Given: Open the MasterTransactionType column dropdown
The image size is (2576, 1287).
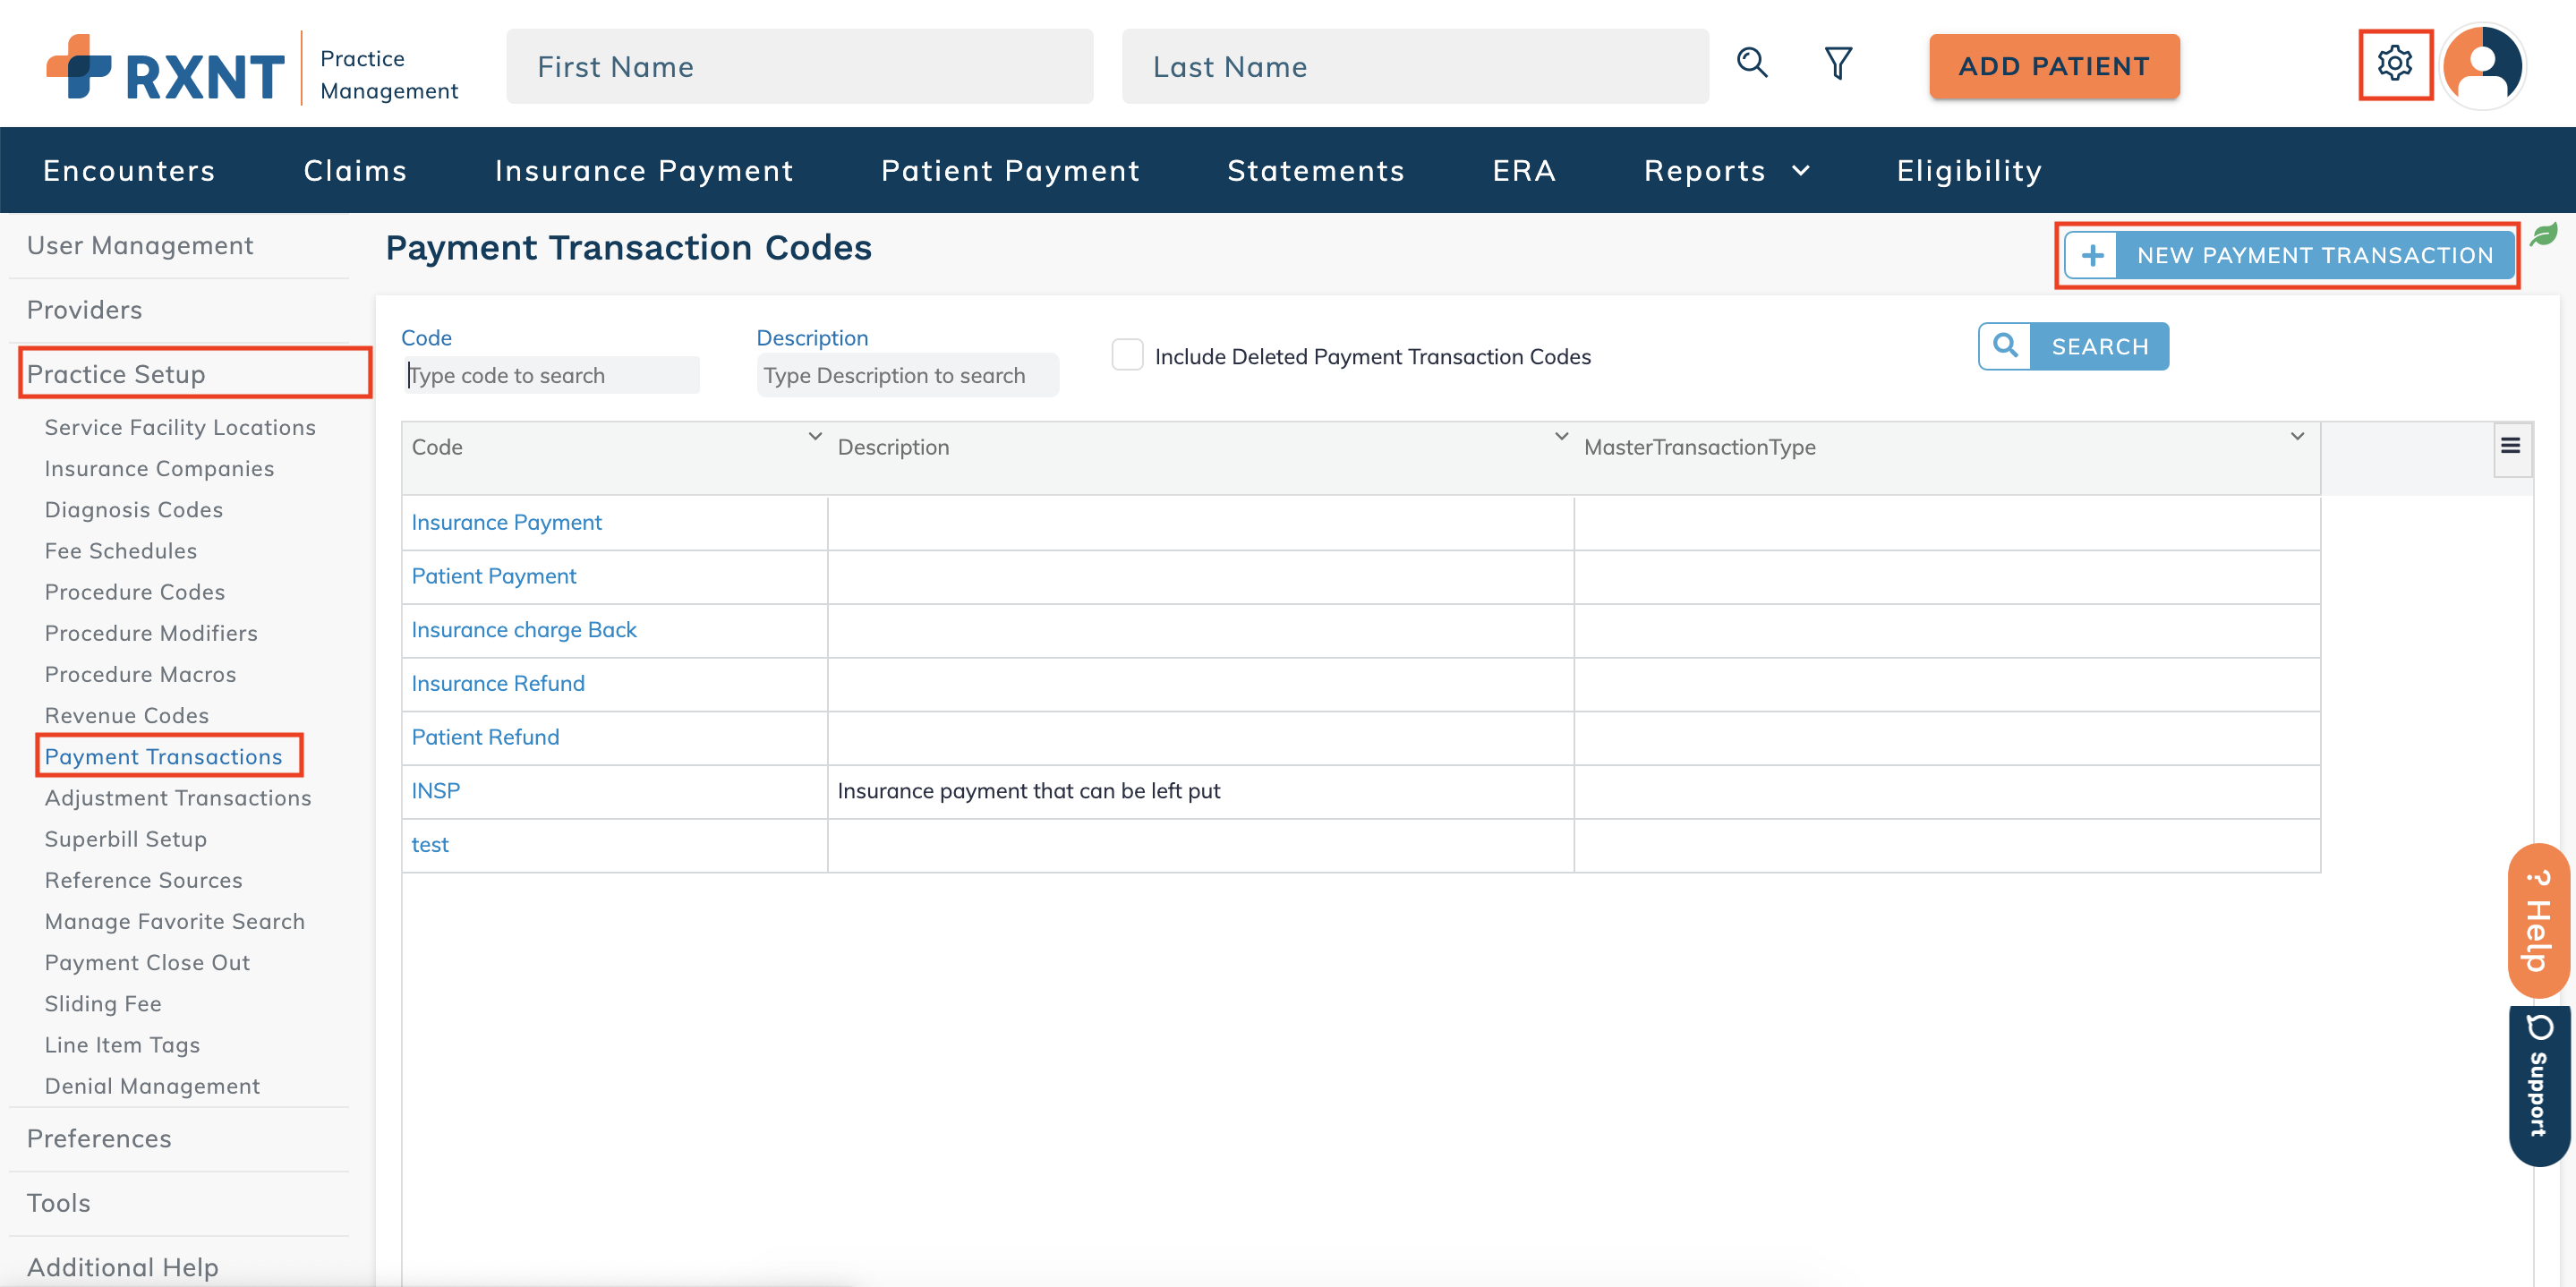Looking at the screenshot, I should [2297, 436].
